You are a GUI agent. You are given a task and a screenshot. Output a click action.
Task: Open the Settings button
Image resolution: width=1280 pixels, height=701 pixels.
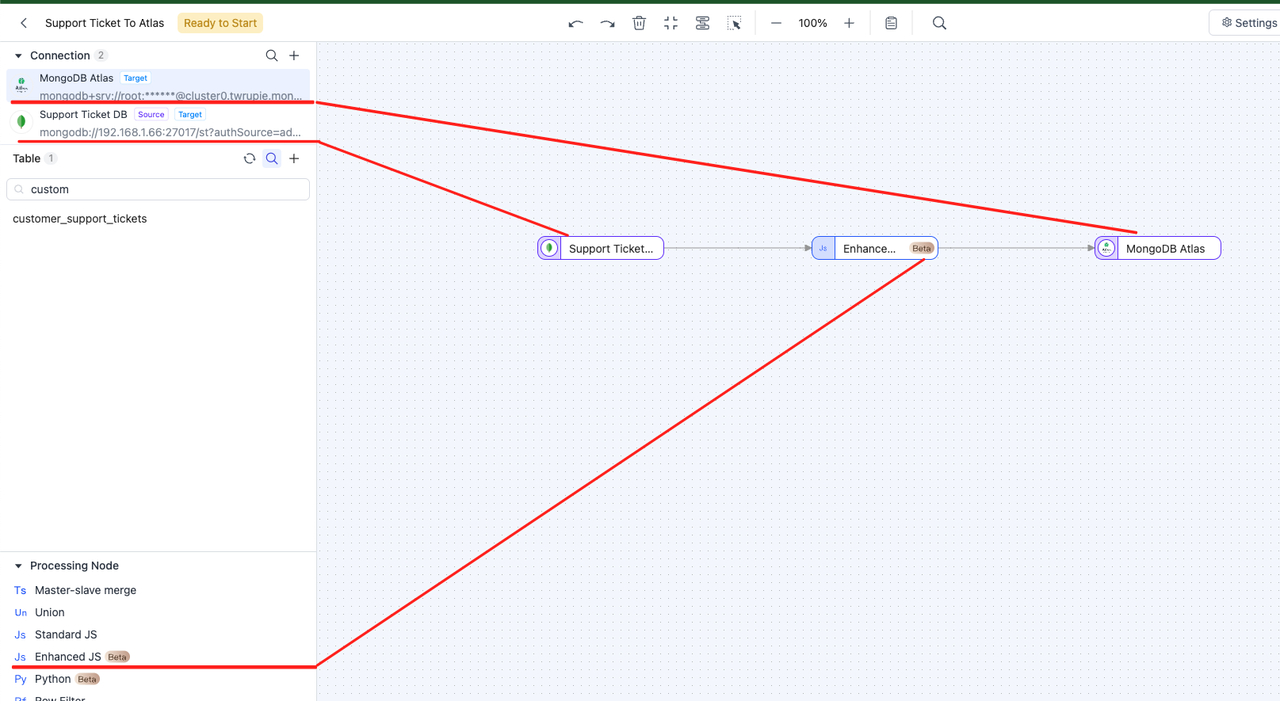tap(1248, 23)
